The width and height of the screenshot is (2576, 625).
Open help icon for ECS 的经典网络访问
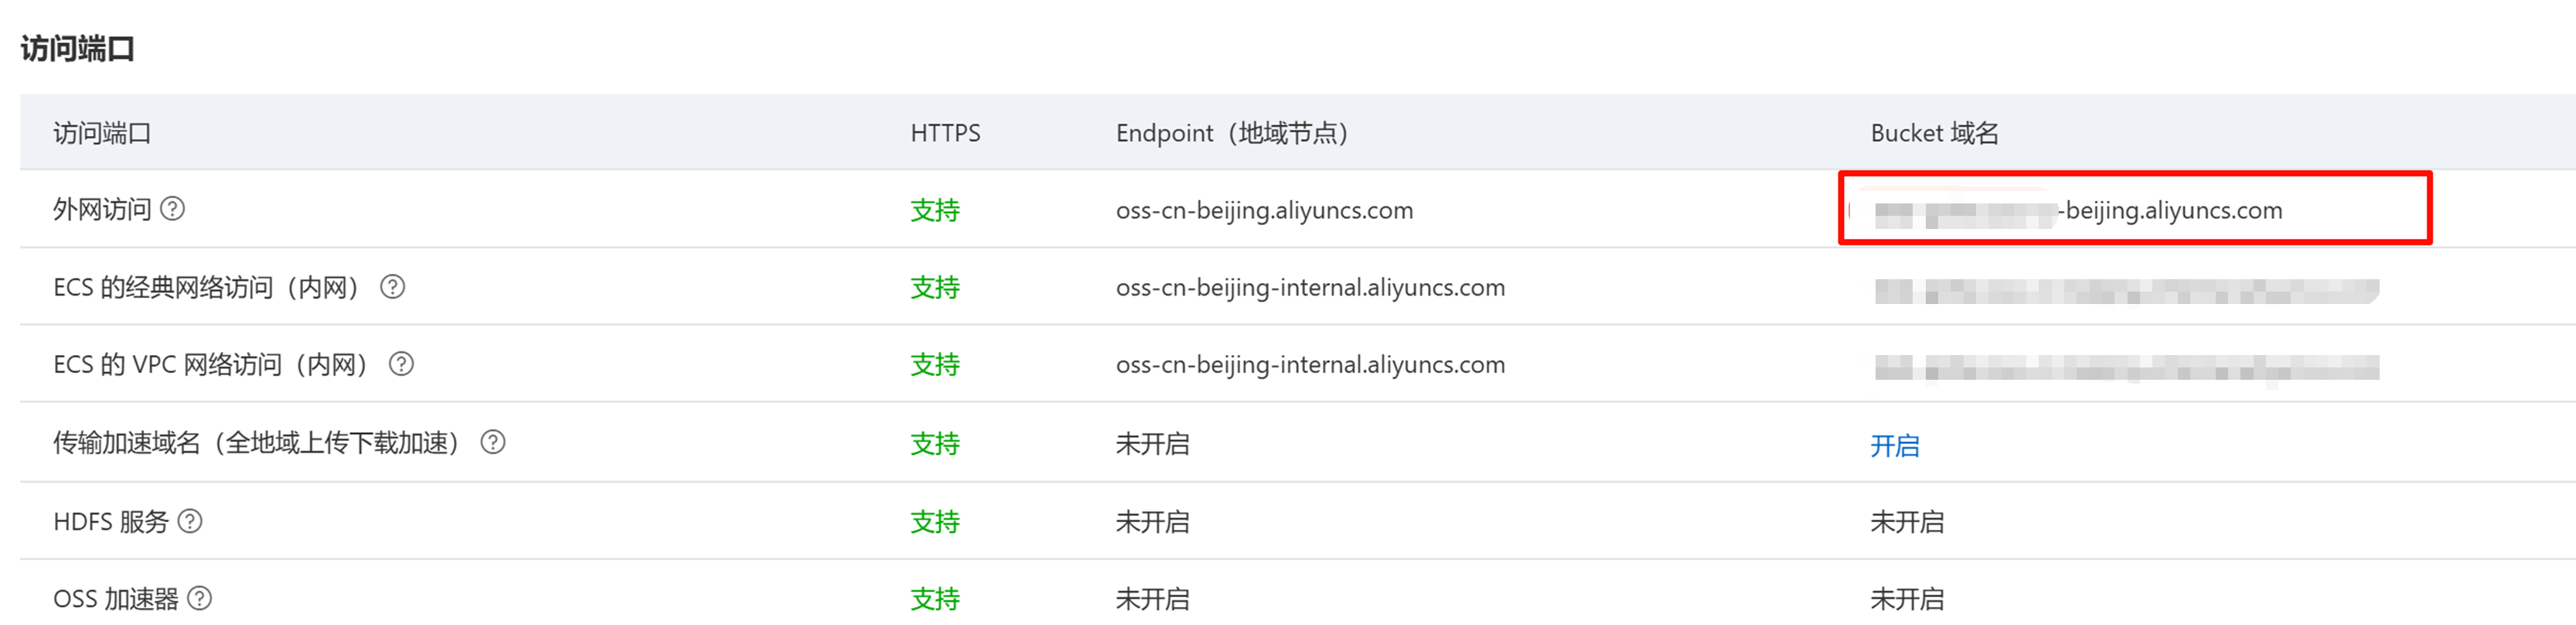[393, 287]
